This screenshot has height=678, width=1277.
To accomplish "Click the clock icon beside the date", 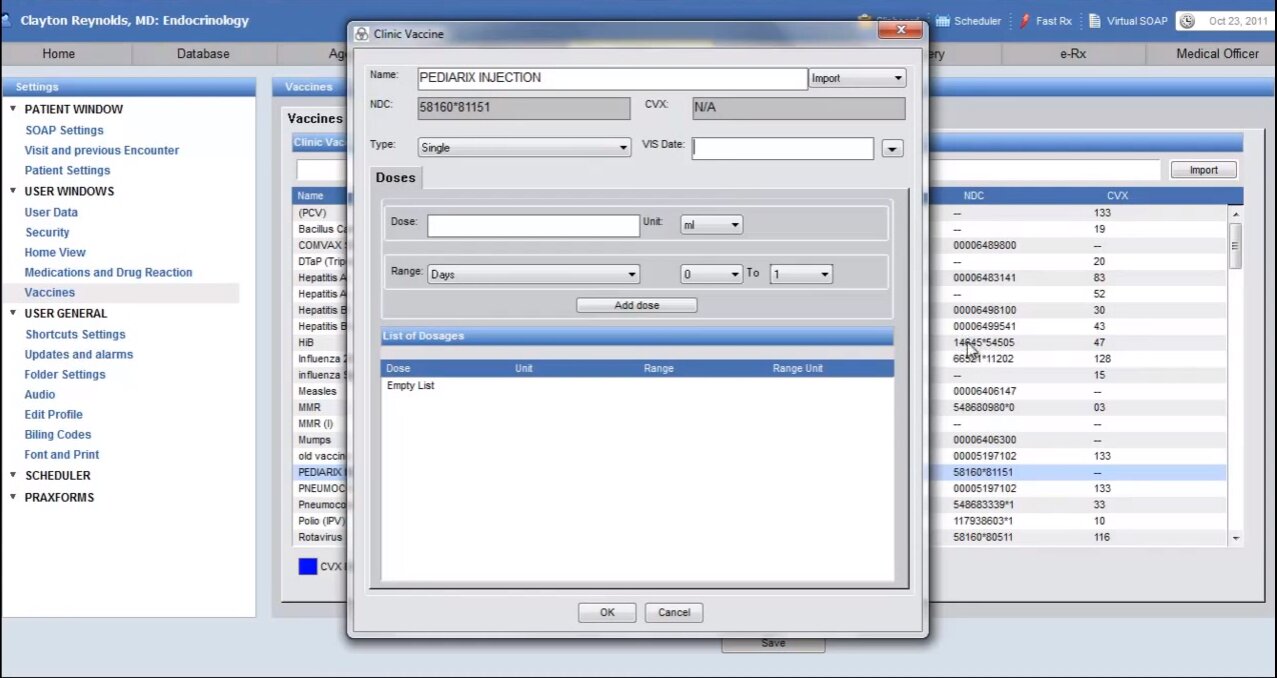I will click(x=1186, y=21).
